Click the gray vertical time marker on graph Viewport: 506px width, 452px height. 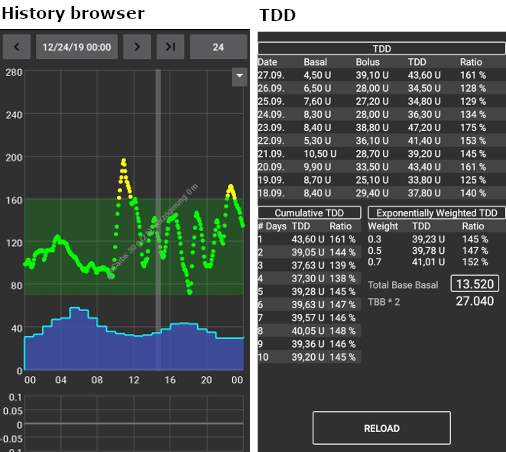point(158,220)
